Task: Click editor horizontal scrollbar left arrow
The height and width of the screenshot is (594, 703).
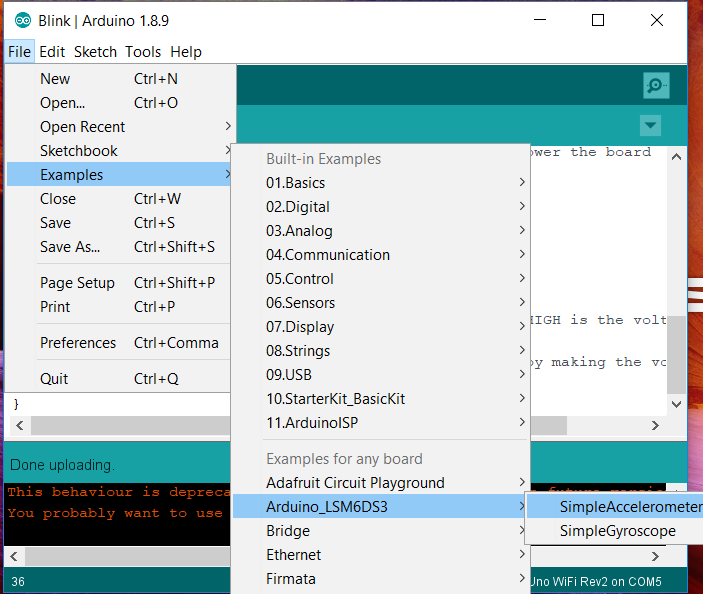Action: 19,425
